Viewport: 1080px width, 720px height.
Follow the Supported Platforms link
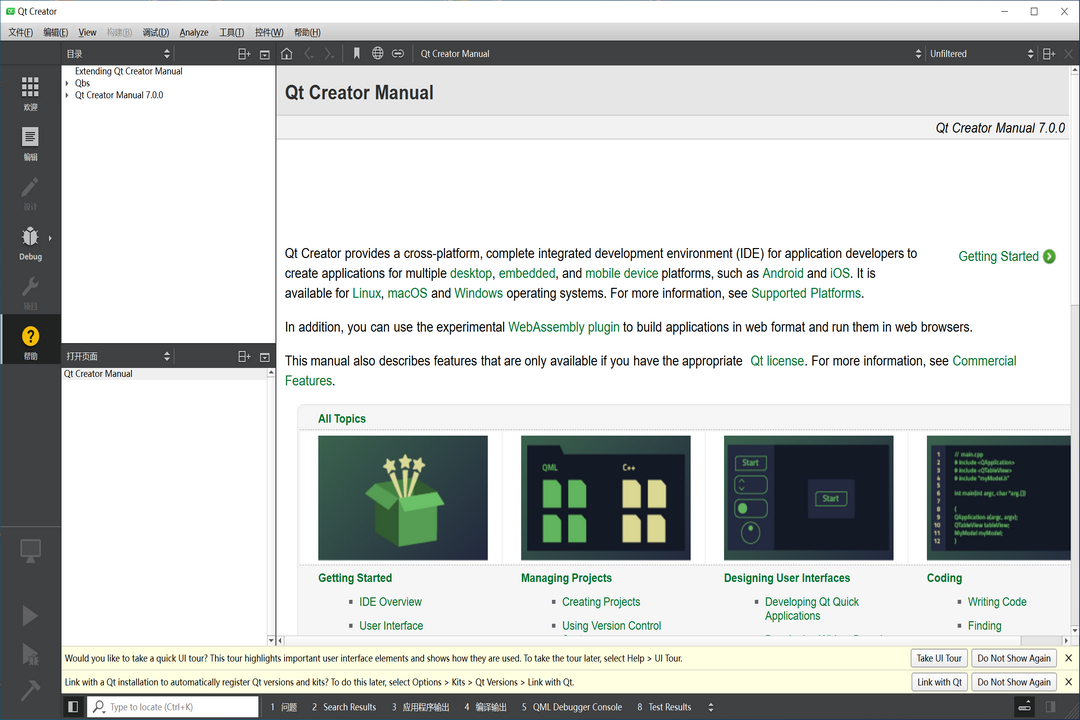[806, 293]
